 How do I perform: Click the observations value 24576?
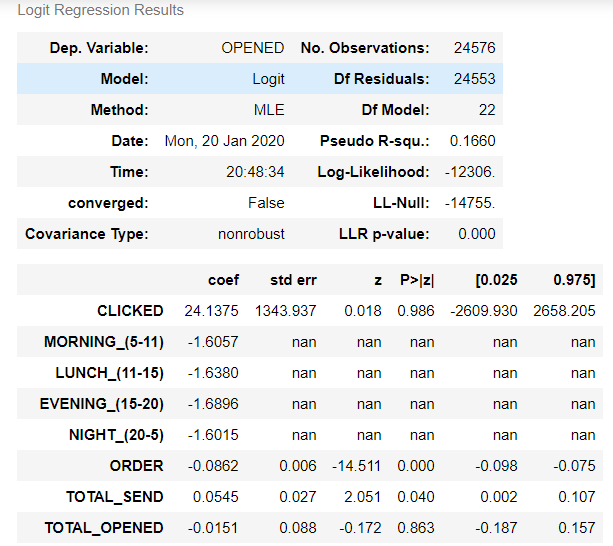coord(474,48)
